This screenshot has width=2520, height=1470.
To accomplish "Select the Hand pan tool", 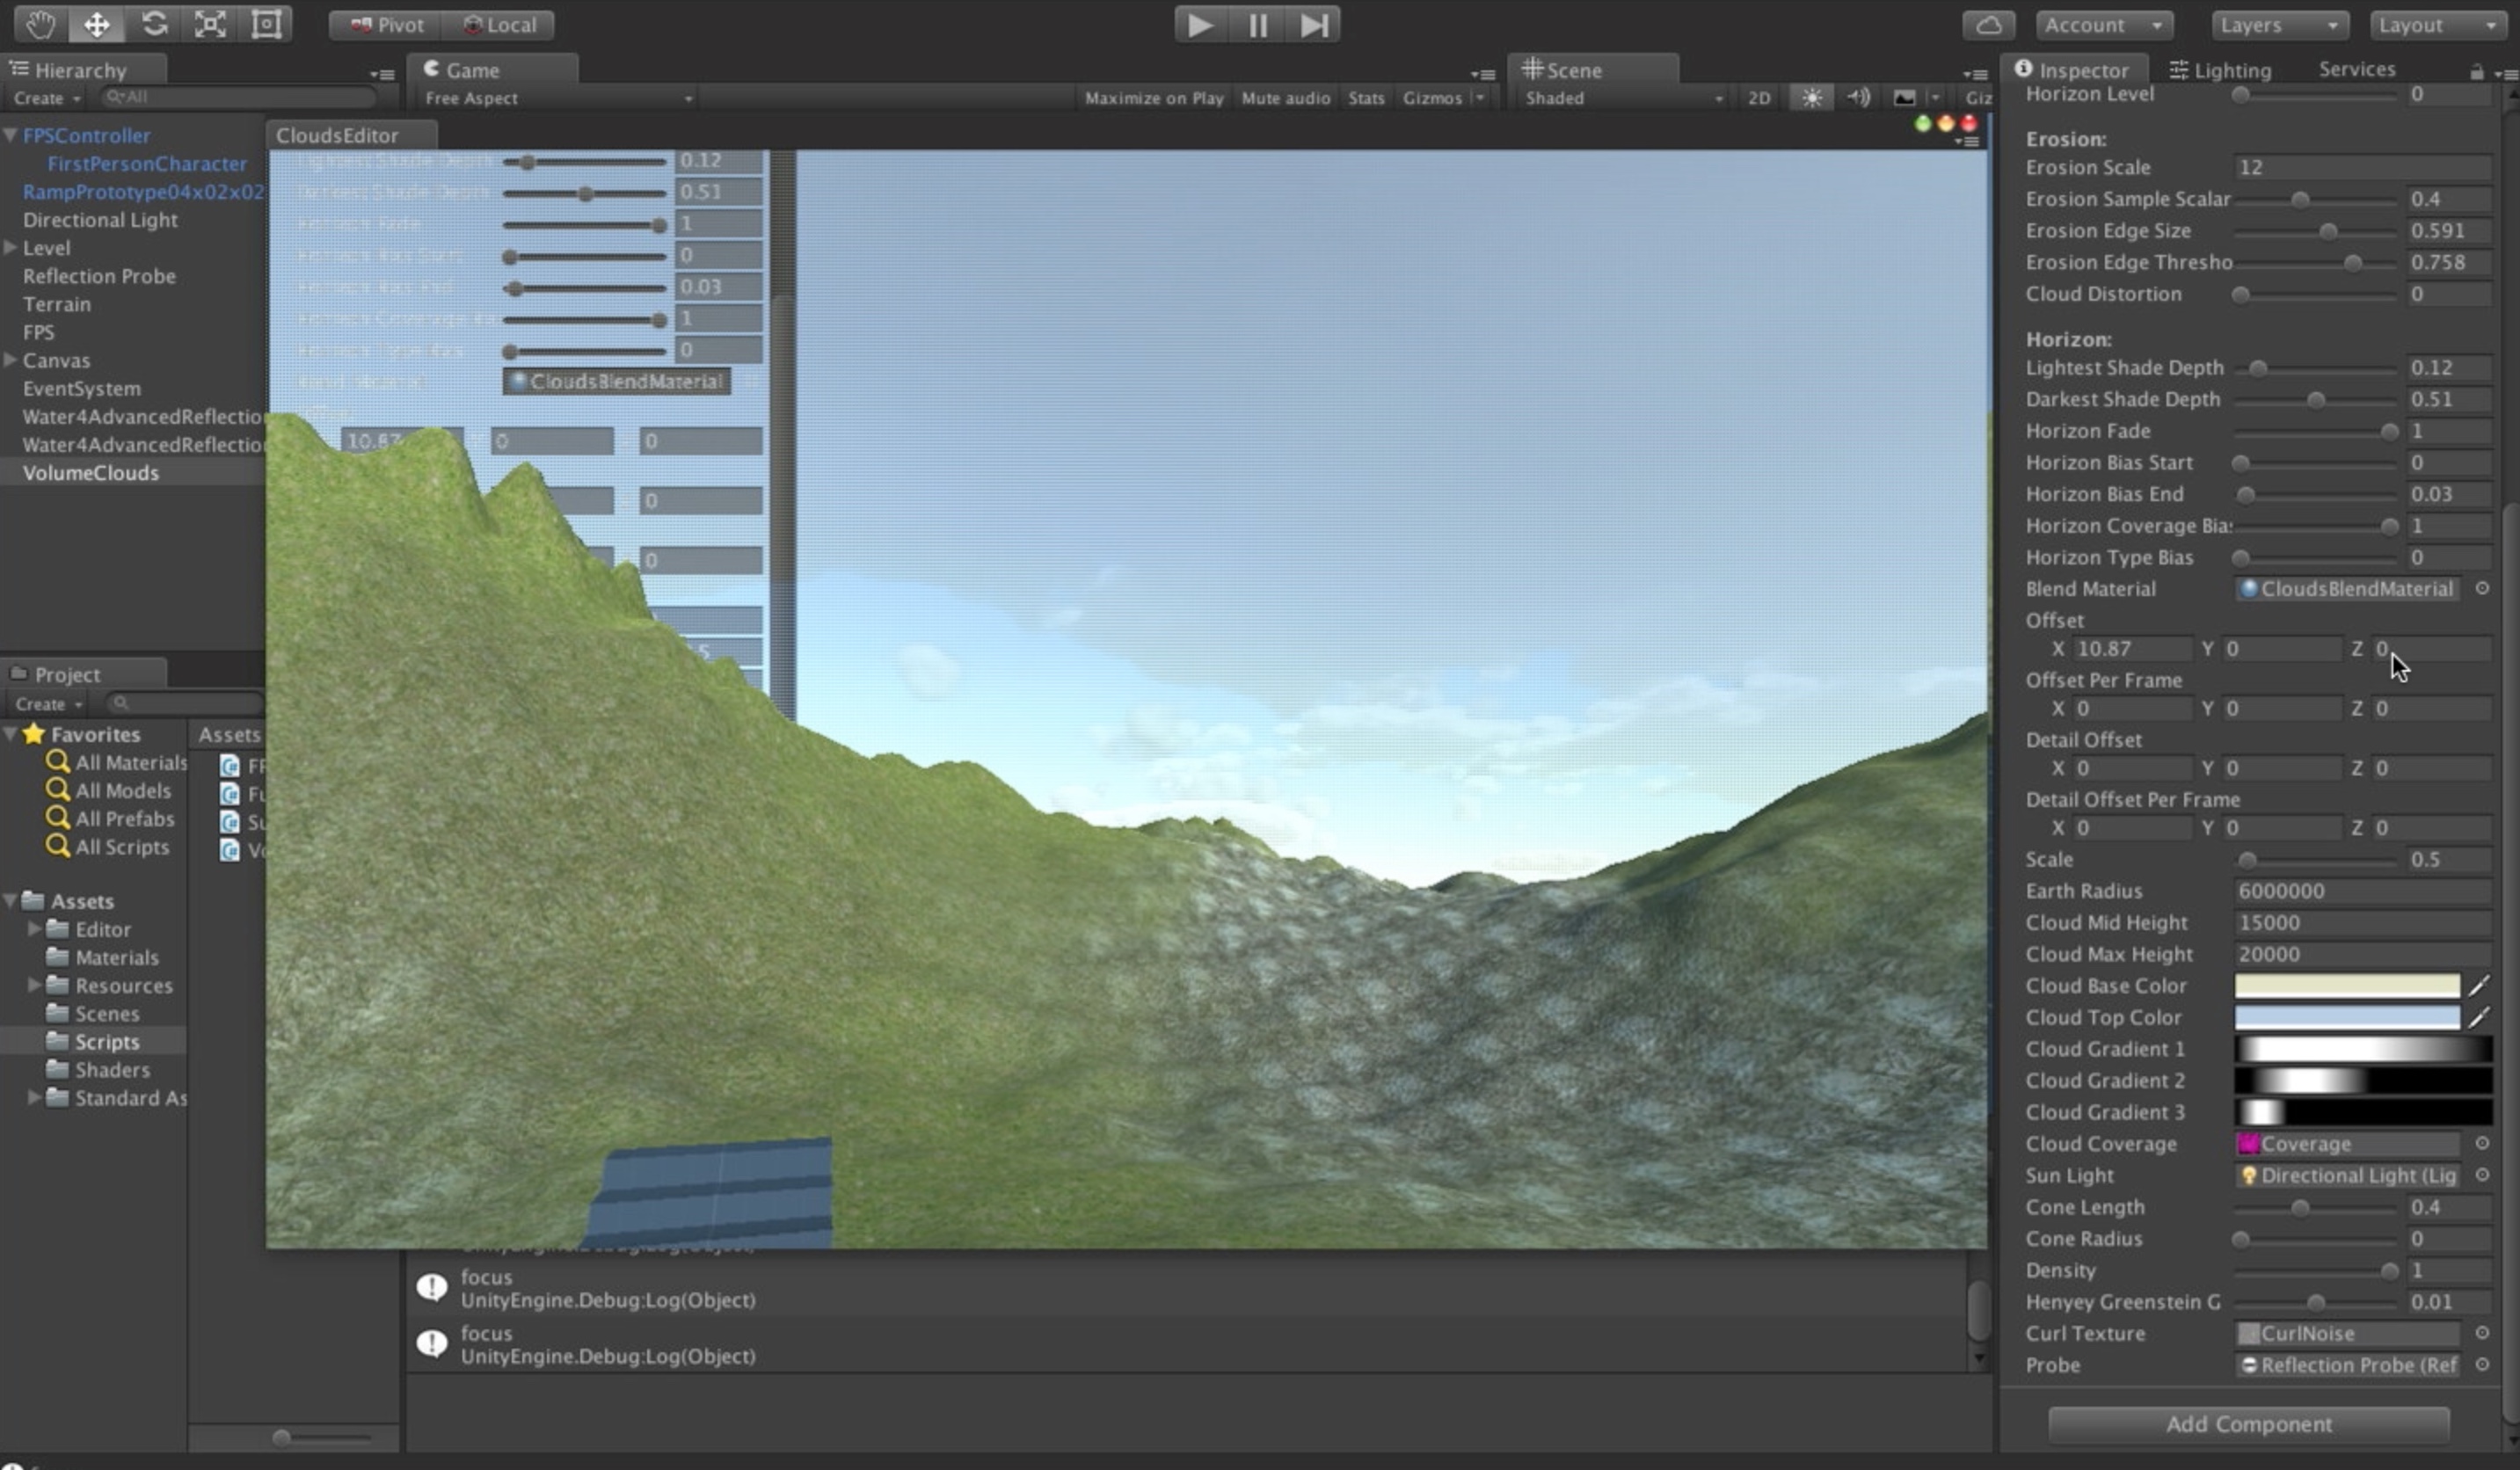I will pos(40,24).
